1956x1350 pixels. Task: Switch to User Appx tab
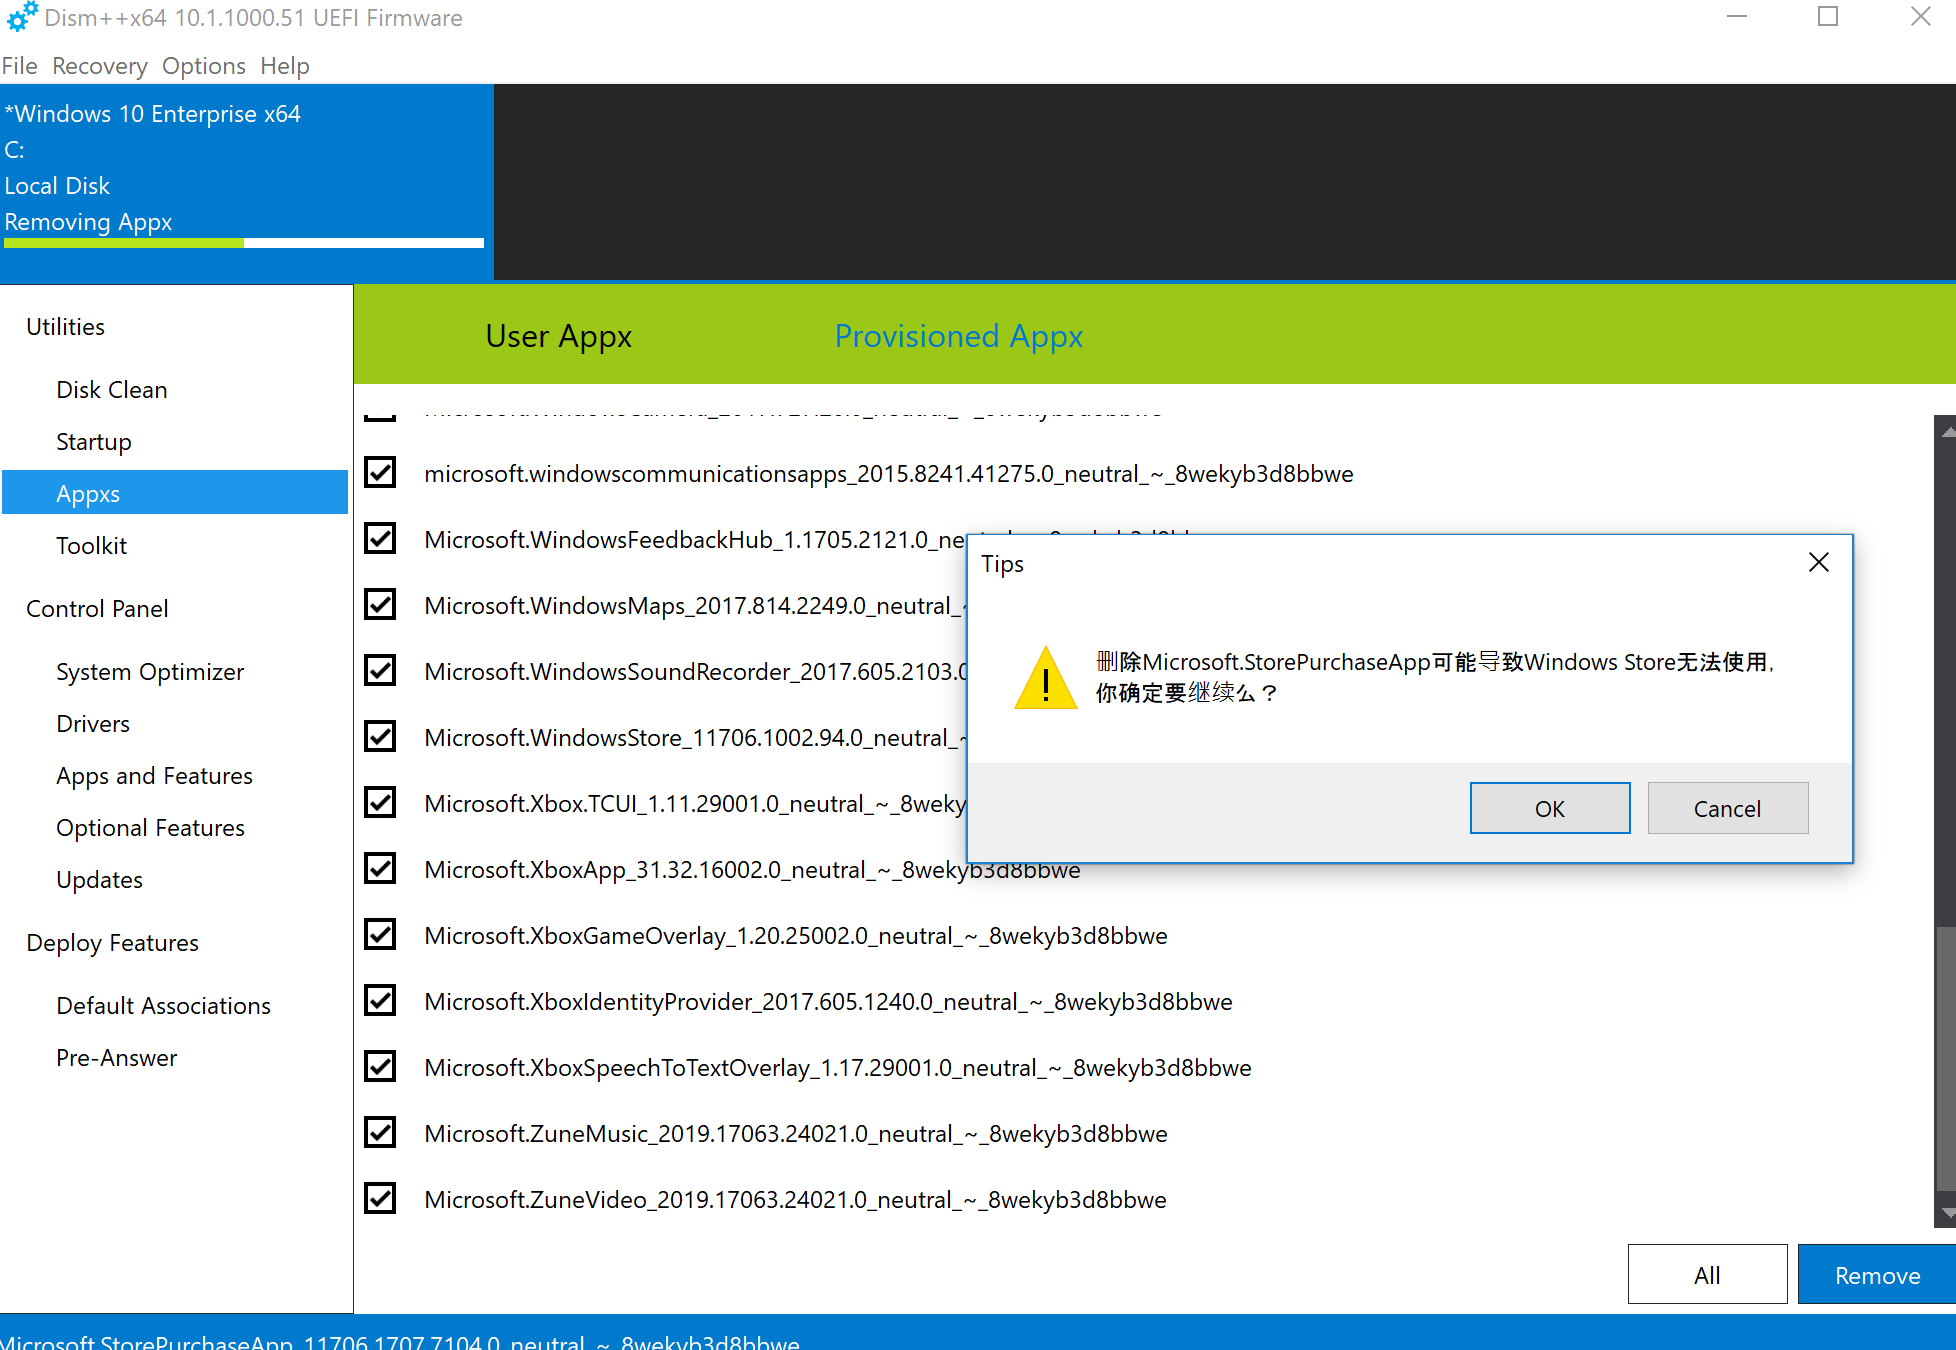[558, 336]
